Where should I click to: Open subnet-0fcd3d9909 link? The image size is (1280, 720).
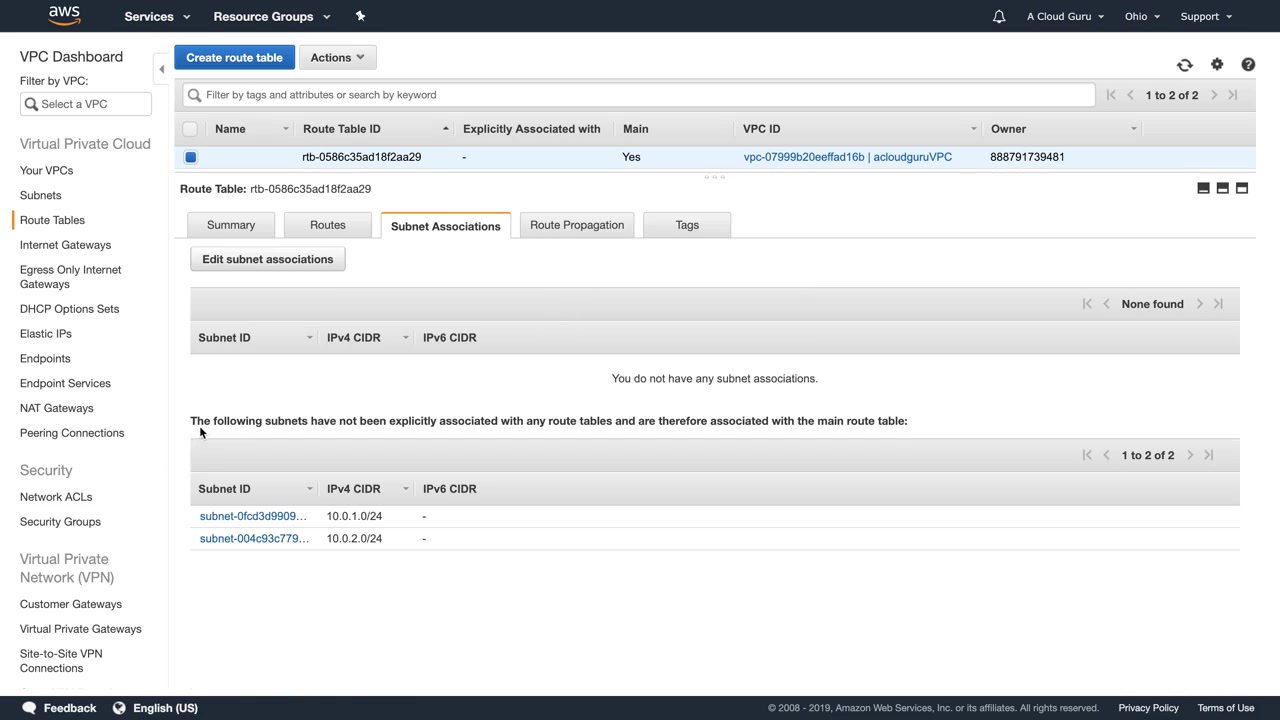pyautogui.click(x=253, y=516)
